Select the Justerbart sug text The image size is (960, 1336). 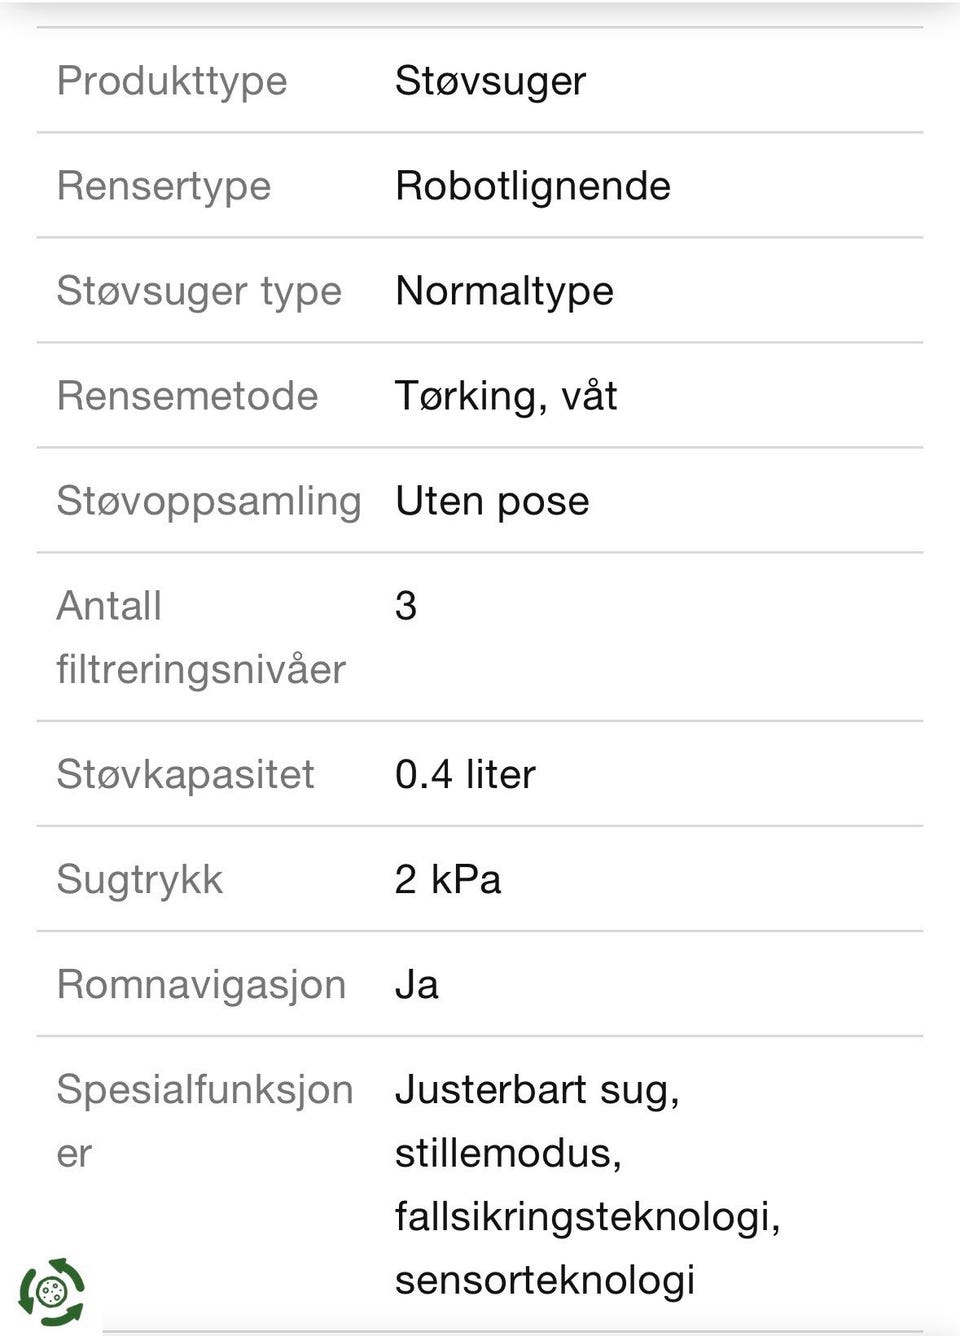(x=537, y=1090)
